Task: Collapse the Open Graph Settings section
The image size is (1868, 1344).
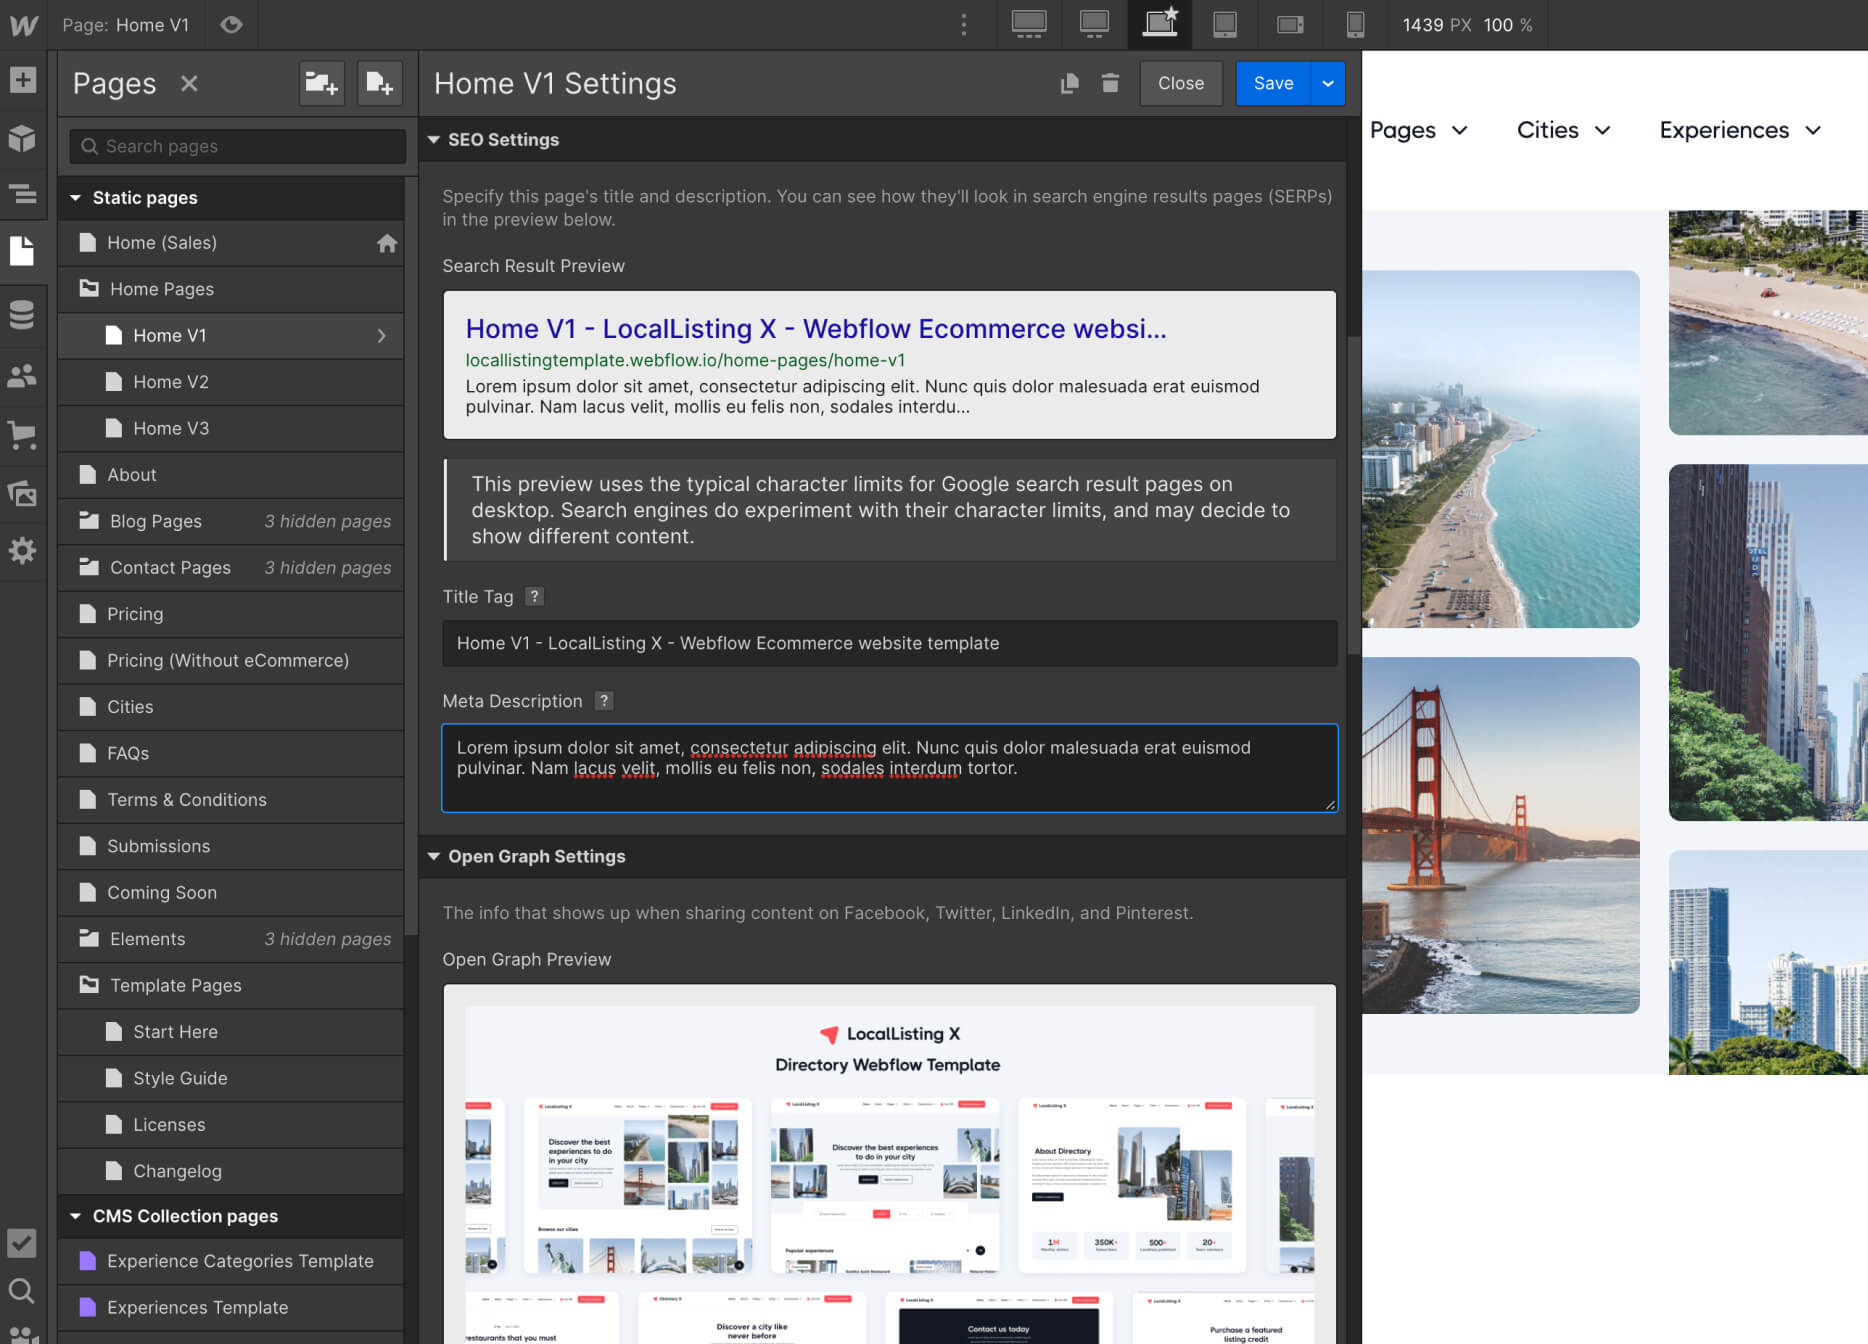Action: coord(435,857)
